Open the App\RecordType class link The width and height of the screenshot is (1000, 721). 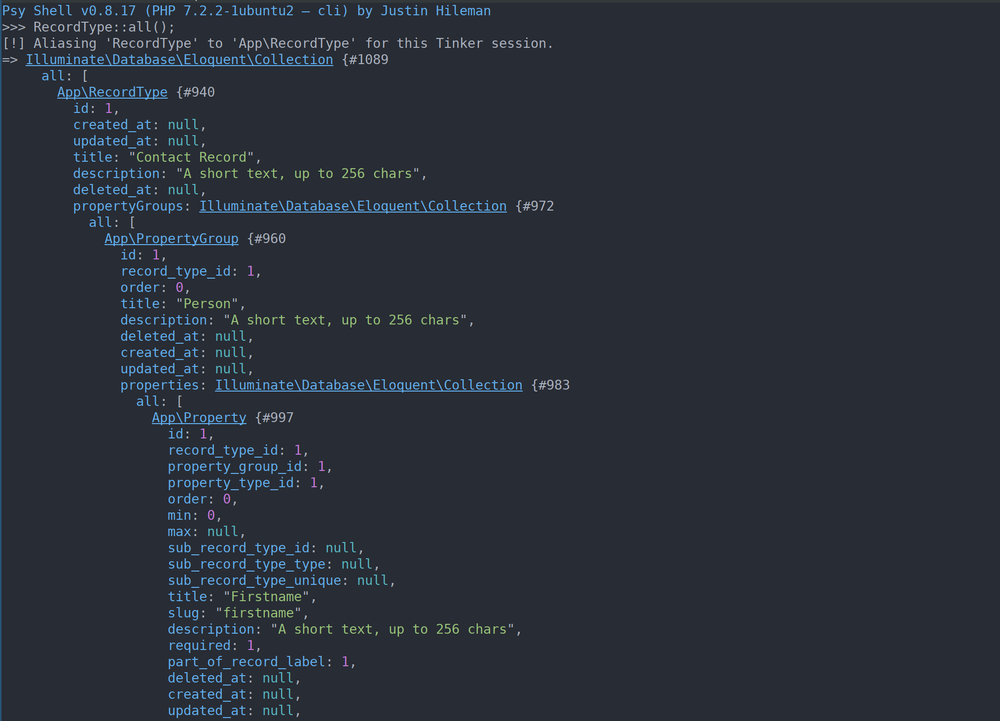[112, 92]
